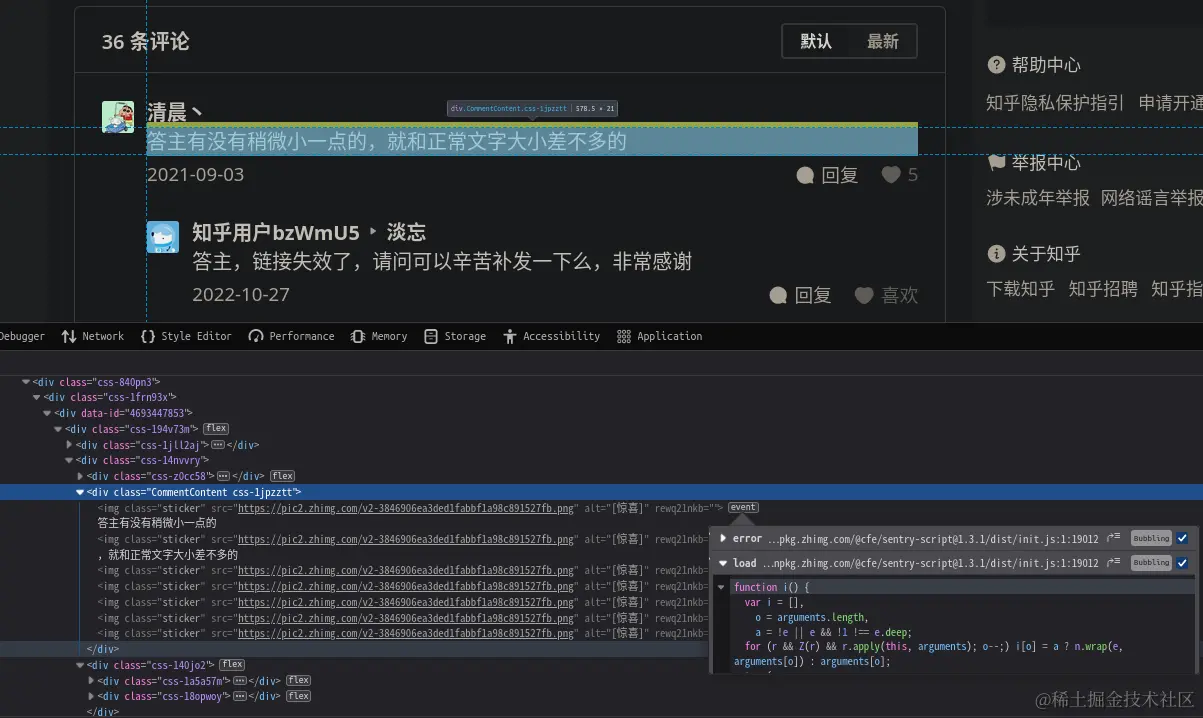The height and width of the screenshot is (718, 1203).
Task: Expand the css-z0cc58 div node
Action: 80,476
